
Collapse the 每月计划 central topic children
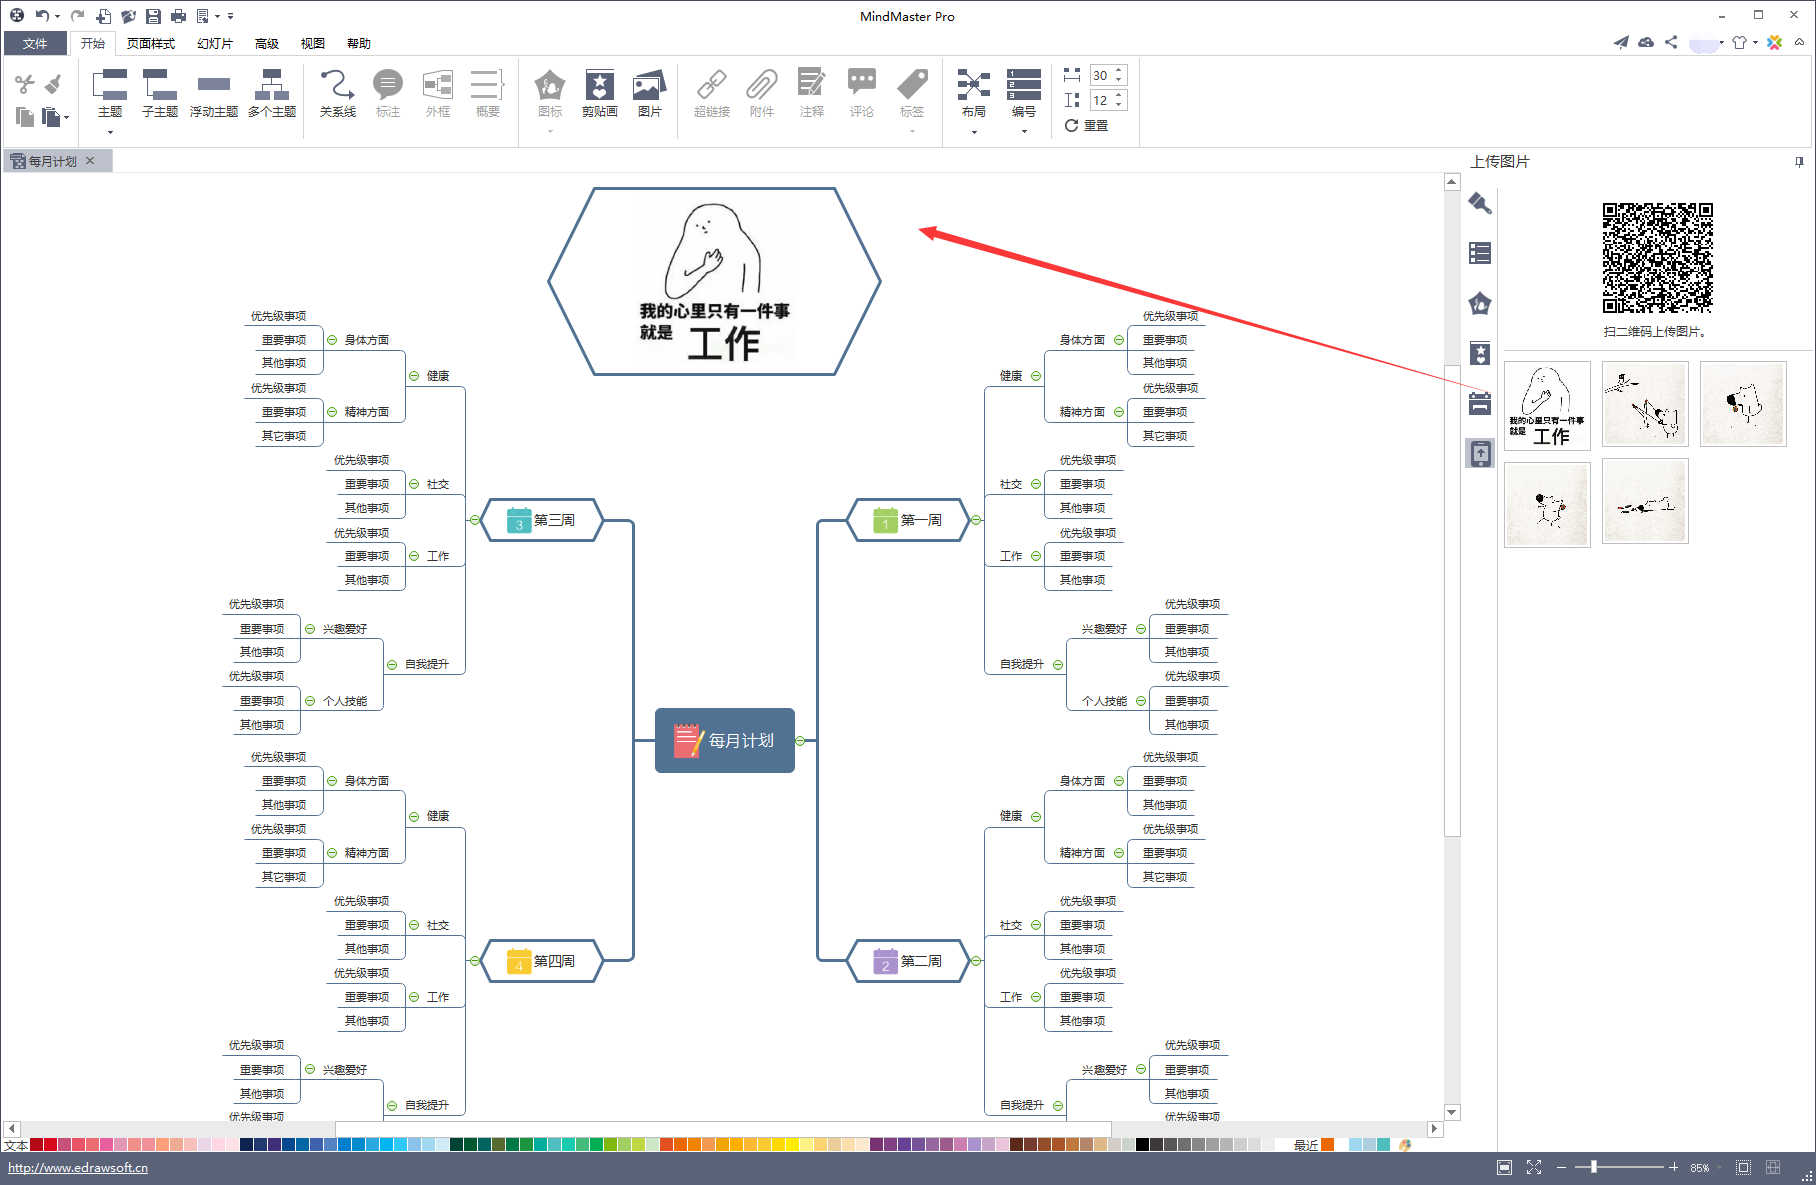800,741
